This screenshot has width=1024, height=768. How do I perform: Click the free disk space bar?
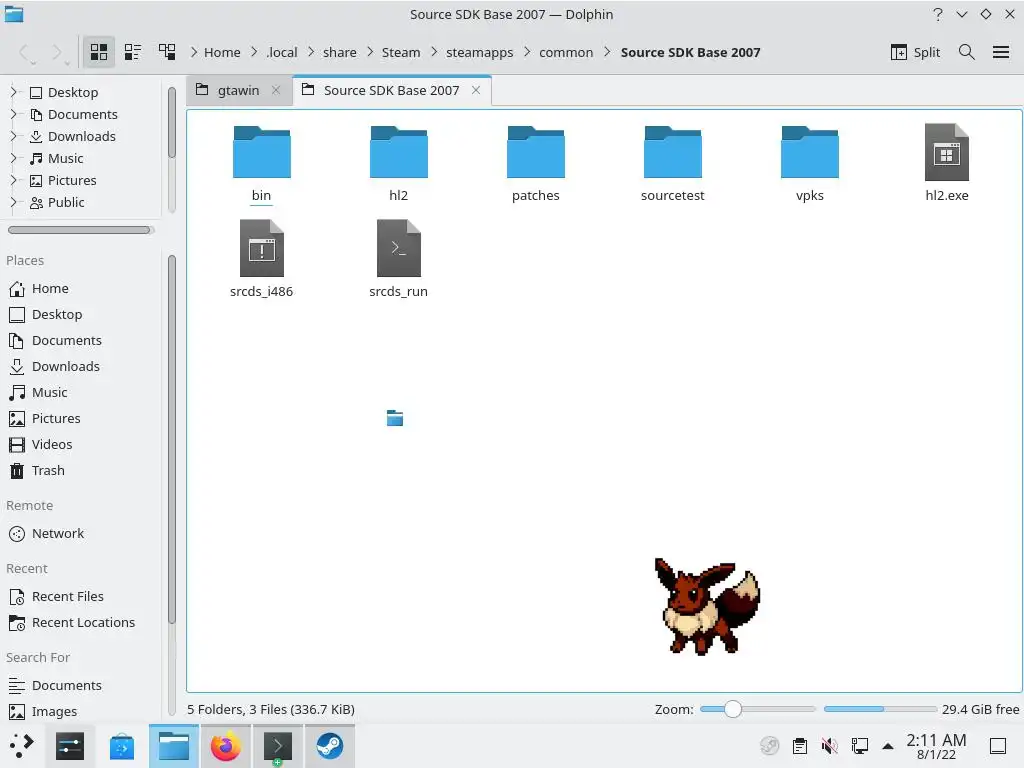pos(880,709)
